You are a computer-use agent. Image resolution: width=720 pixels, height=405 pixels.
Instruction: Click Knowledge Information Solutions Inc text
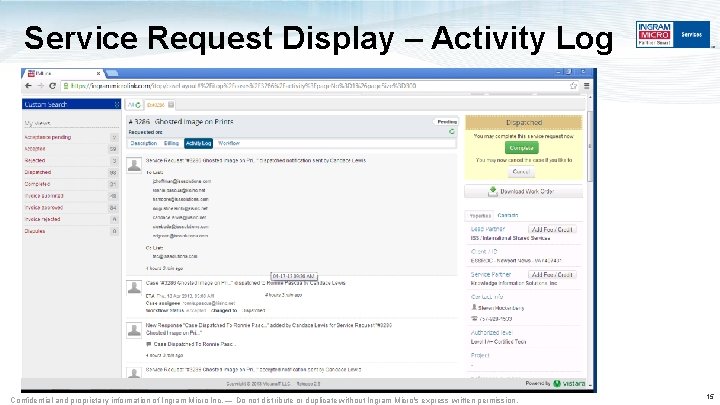click(x=513, y=283)
